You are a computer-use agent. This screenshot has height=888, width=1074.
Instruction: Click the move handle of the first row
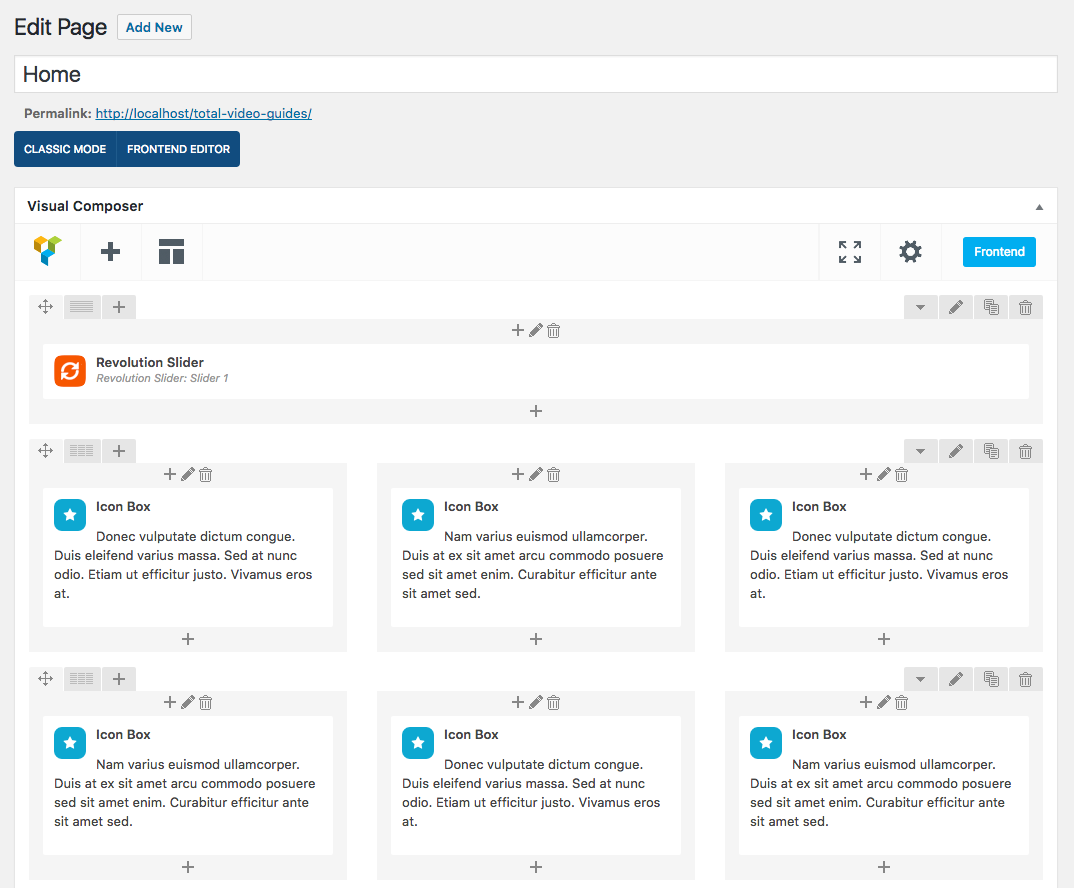tap(46, 307)
